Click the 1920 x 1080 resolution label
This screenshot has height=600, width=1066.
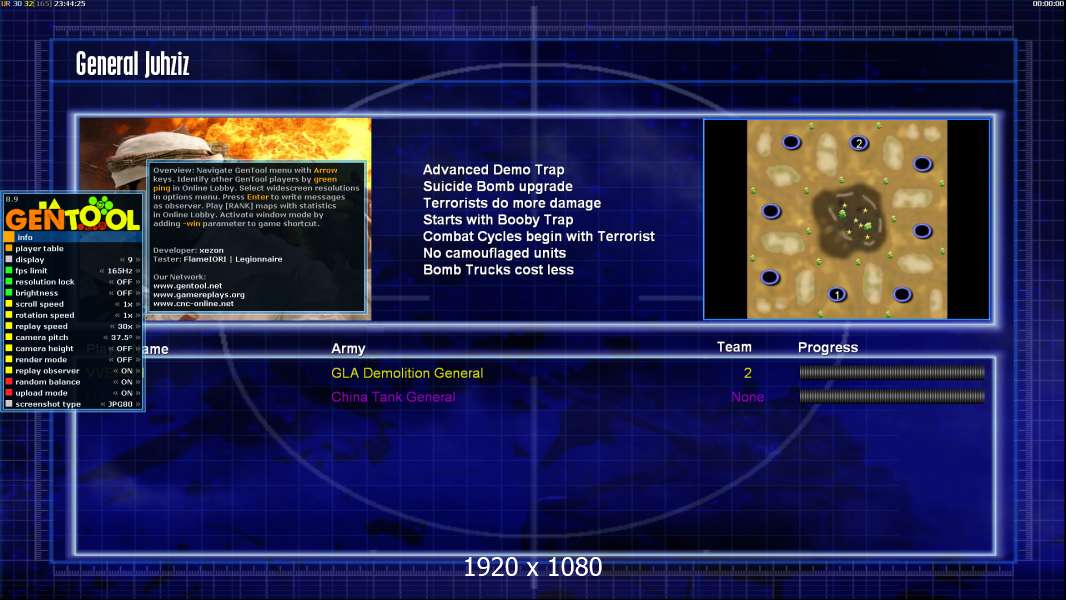click(x=532, y=567)
